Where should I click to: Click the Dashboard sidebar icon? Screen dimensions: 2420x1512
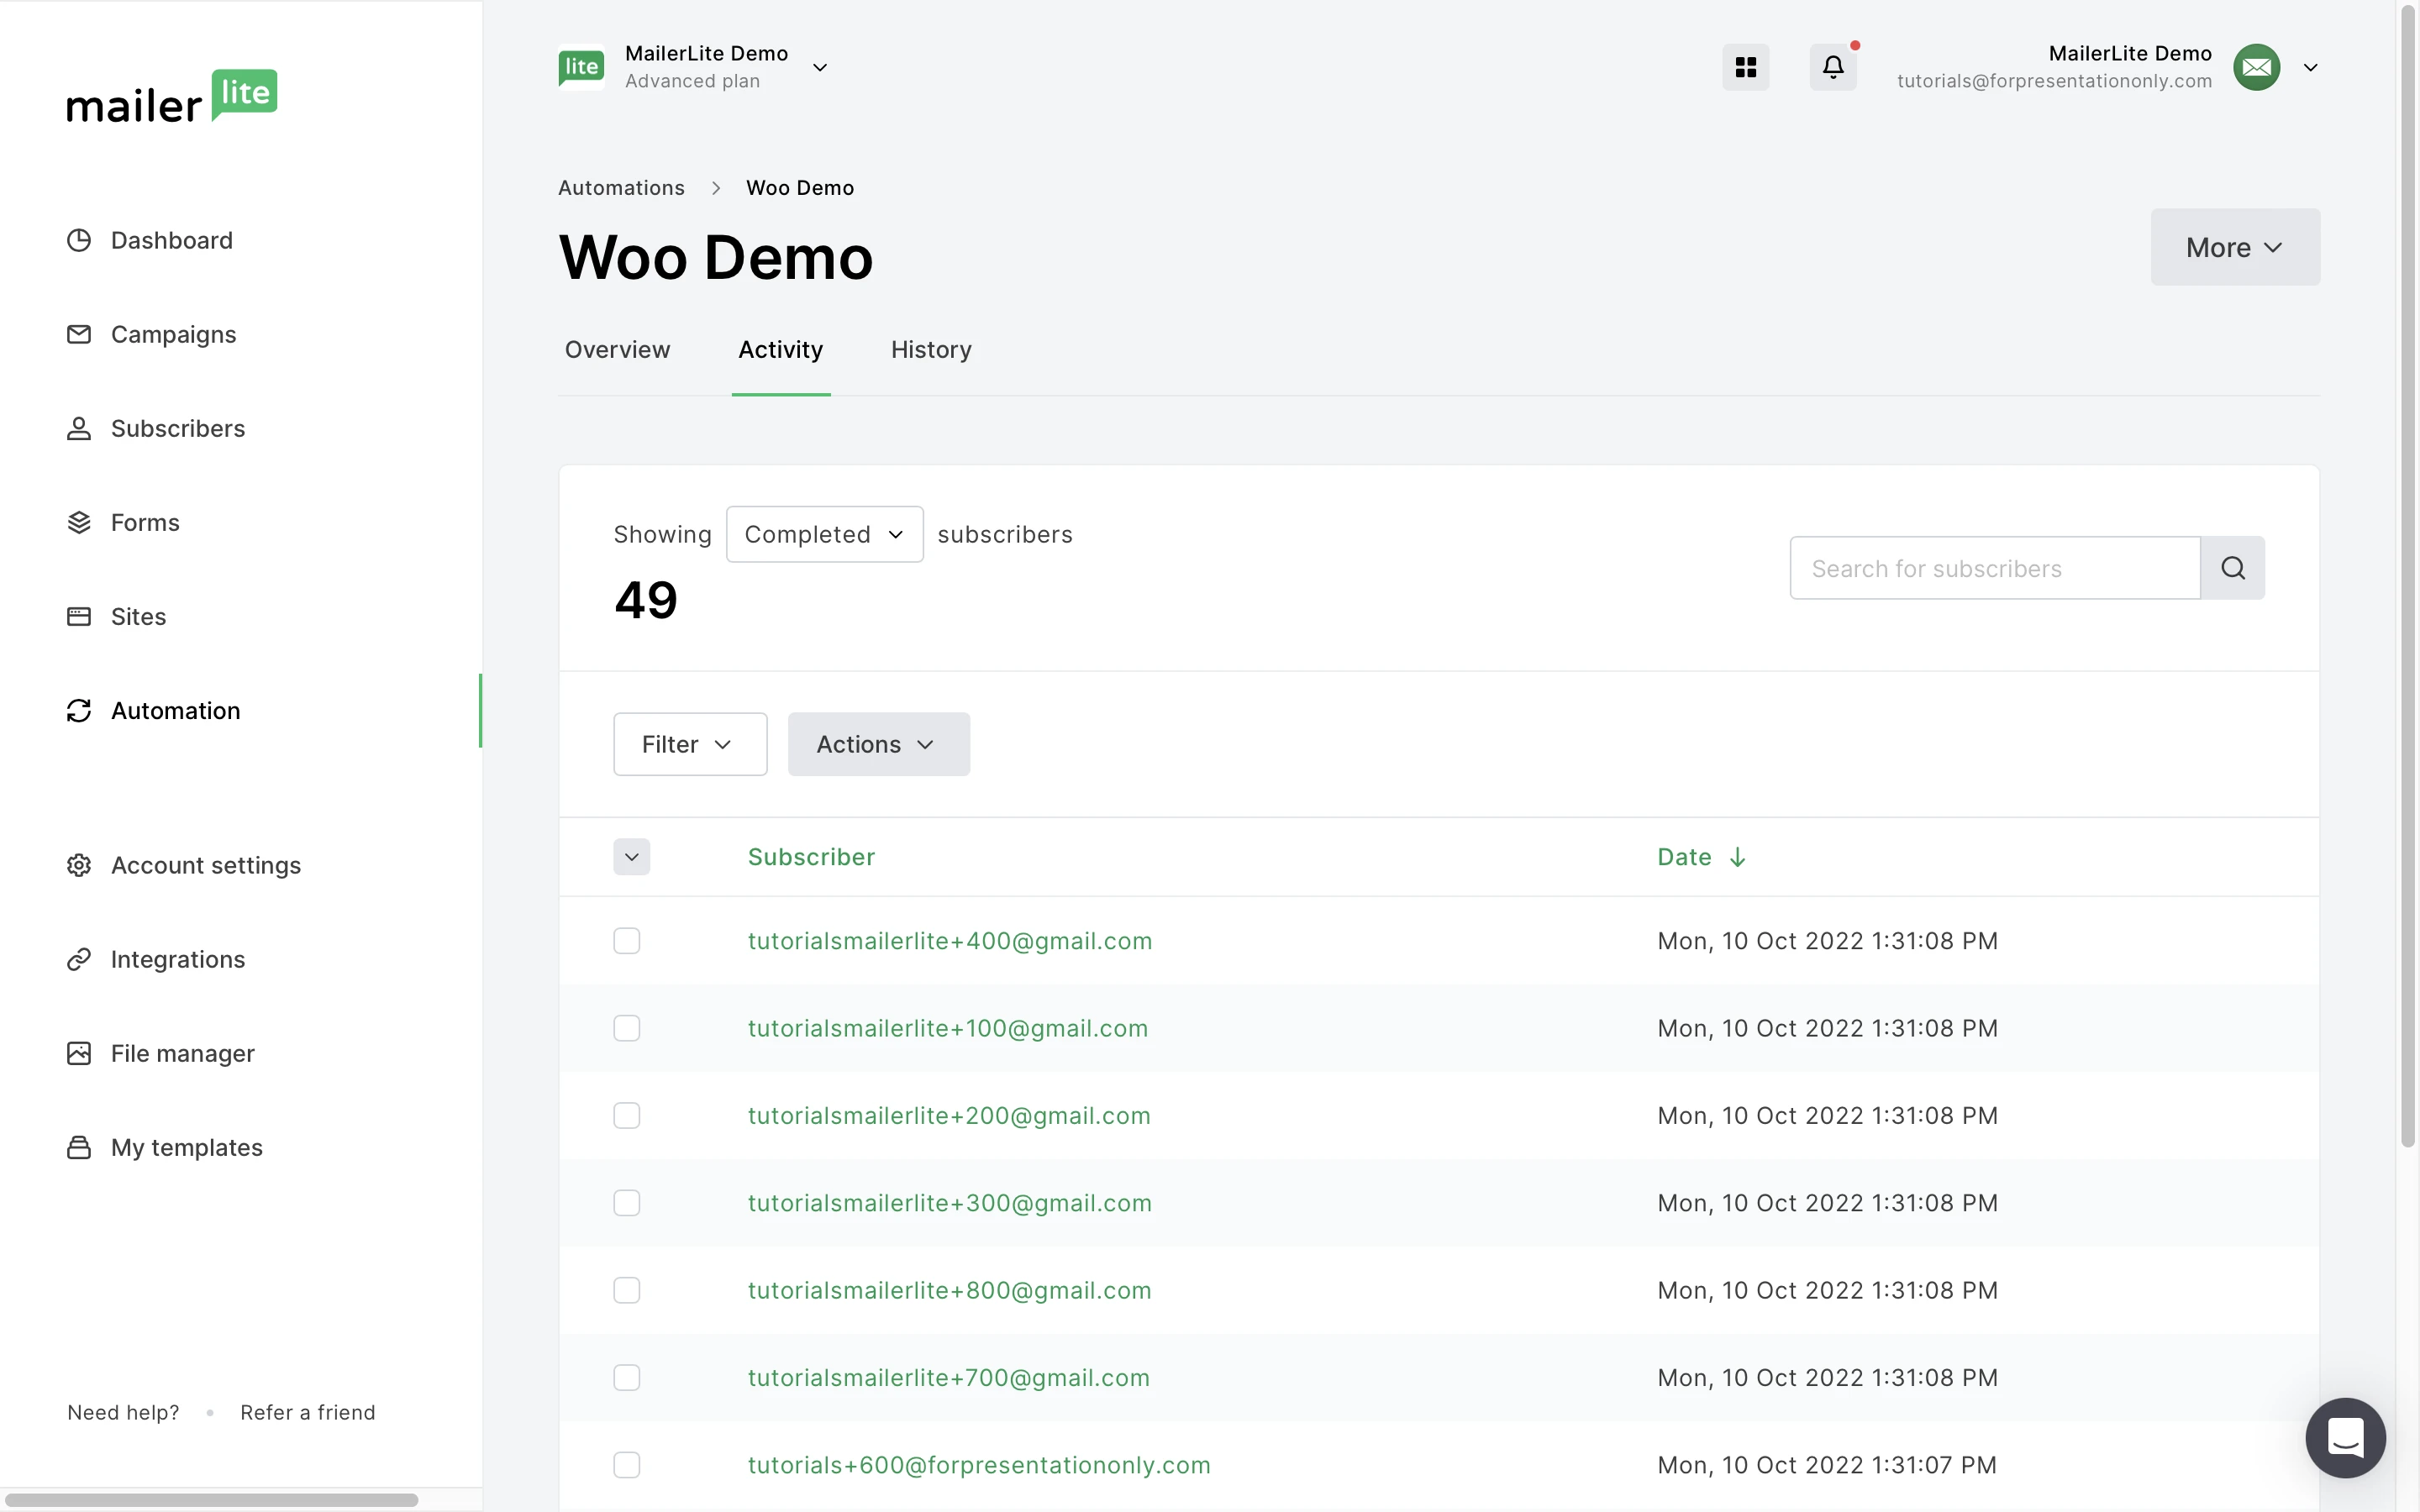click(x=79, y=240)
